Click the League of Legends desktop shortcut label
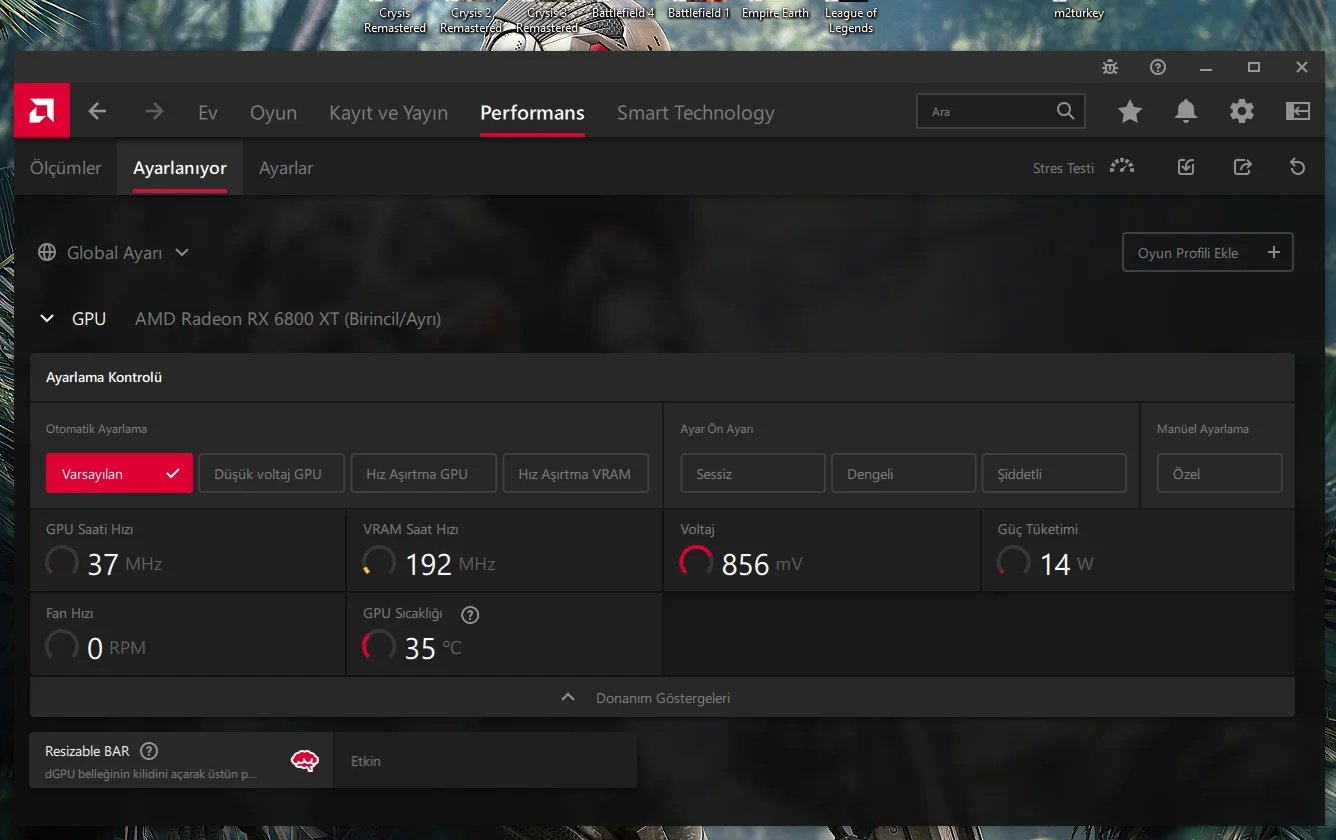The height and width of the screenshot is (840, 1336). [x=851, y=21]
